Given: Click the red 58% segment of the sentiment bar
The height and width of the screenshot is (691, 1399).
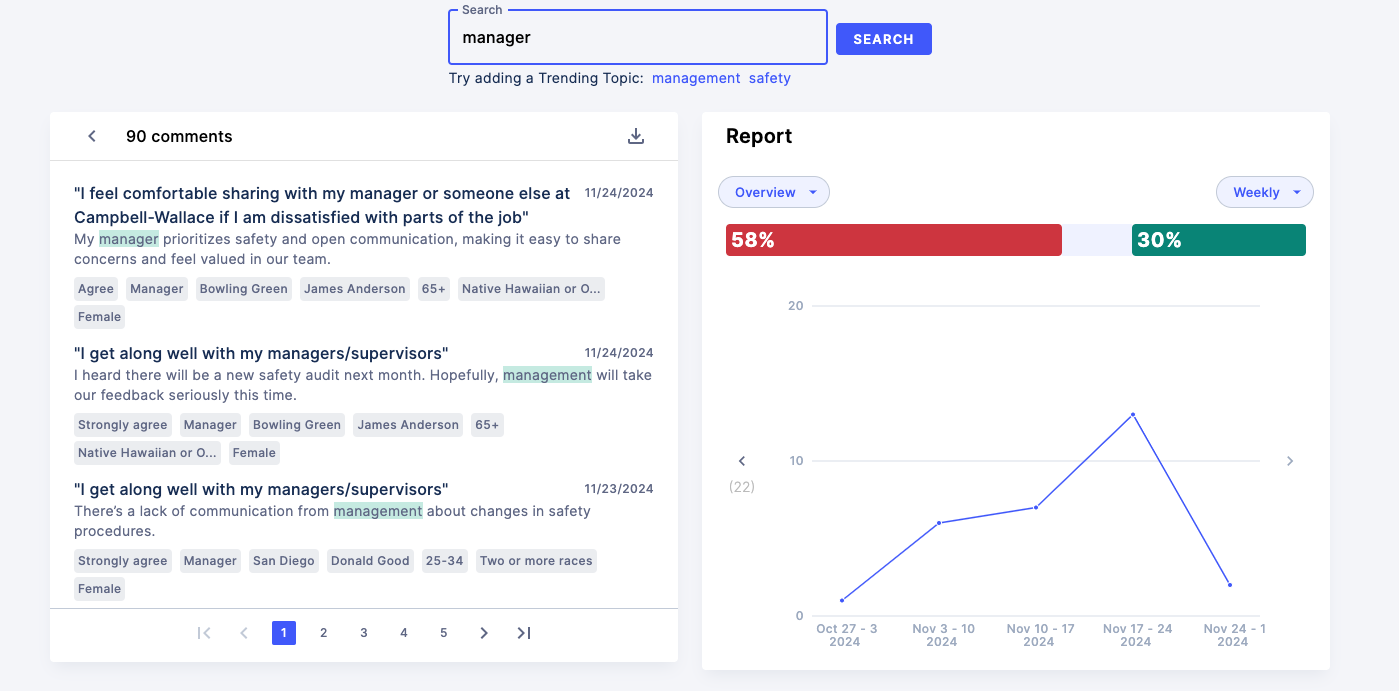Looking at the screenshot, I should point(893,239).
